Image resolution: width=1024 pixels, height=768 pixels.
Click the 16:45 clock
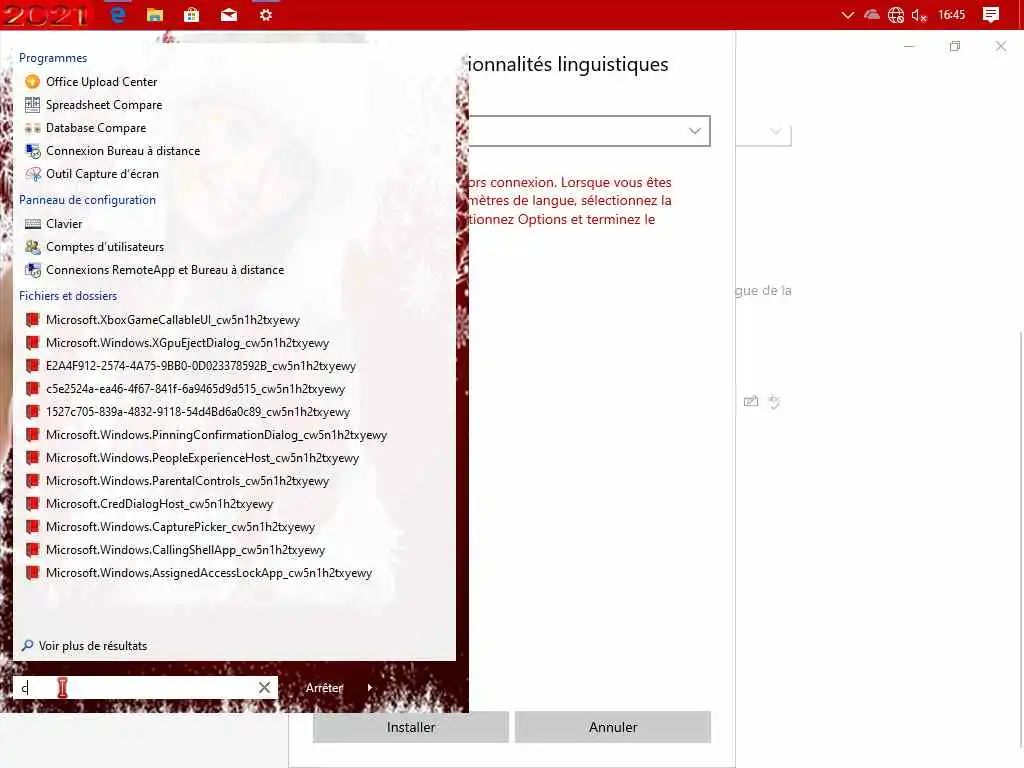(952, 15)
